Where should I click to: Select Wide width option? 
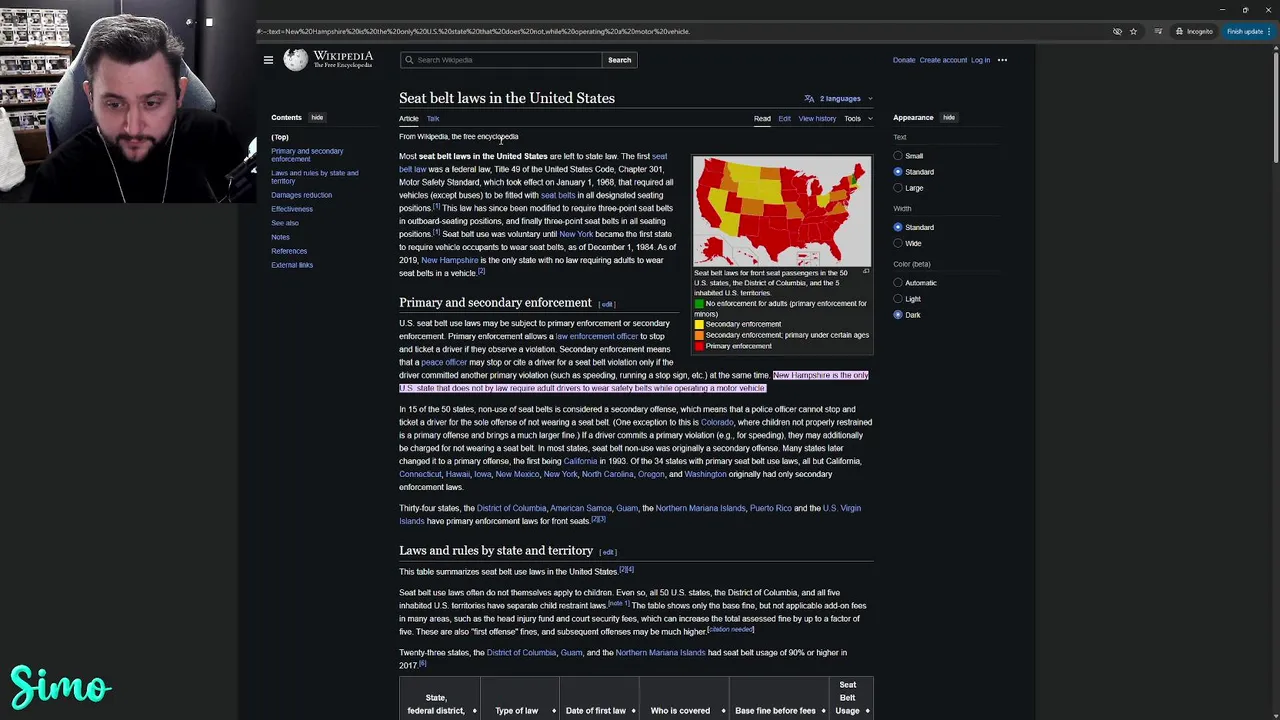coord(898,243)
